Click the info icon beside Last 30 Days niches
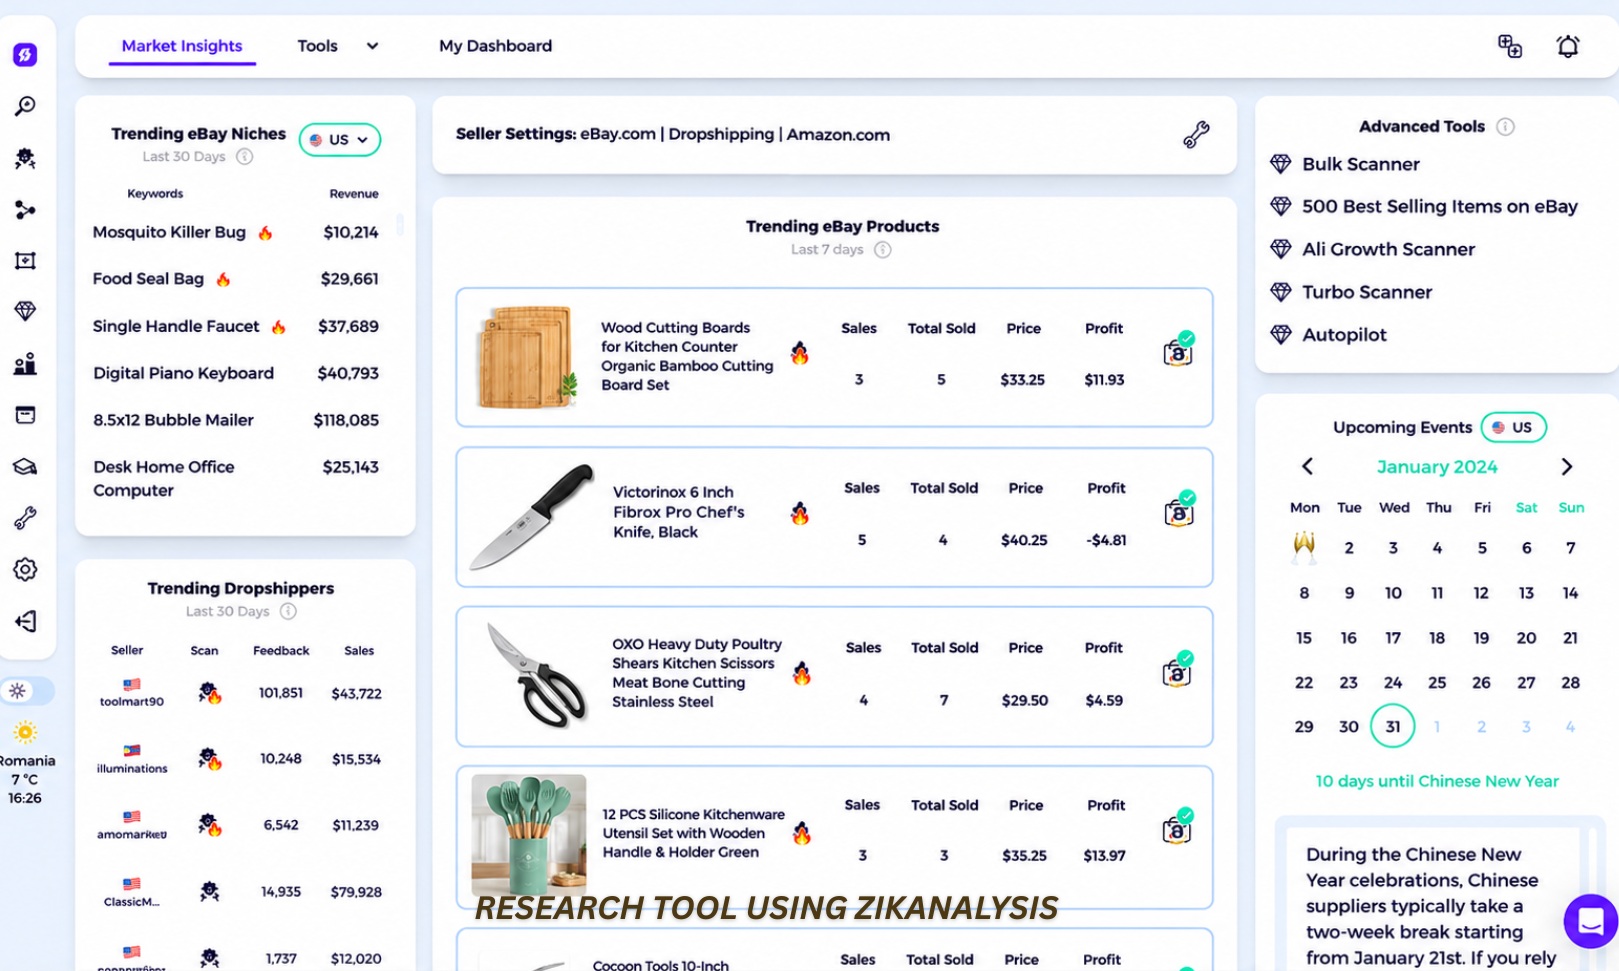This screenshot has height=971, width=1619. (244, 156)
